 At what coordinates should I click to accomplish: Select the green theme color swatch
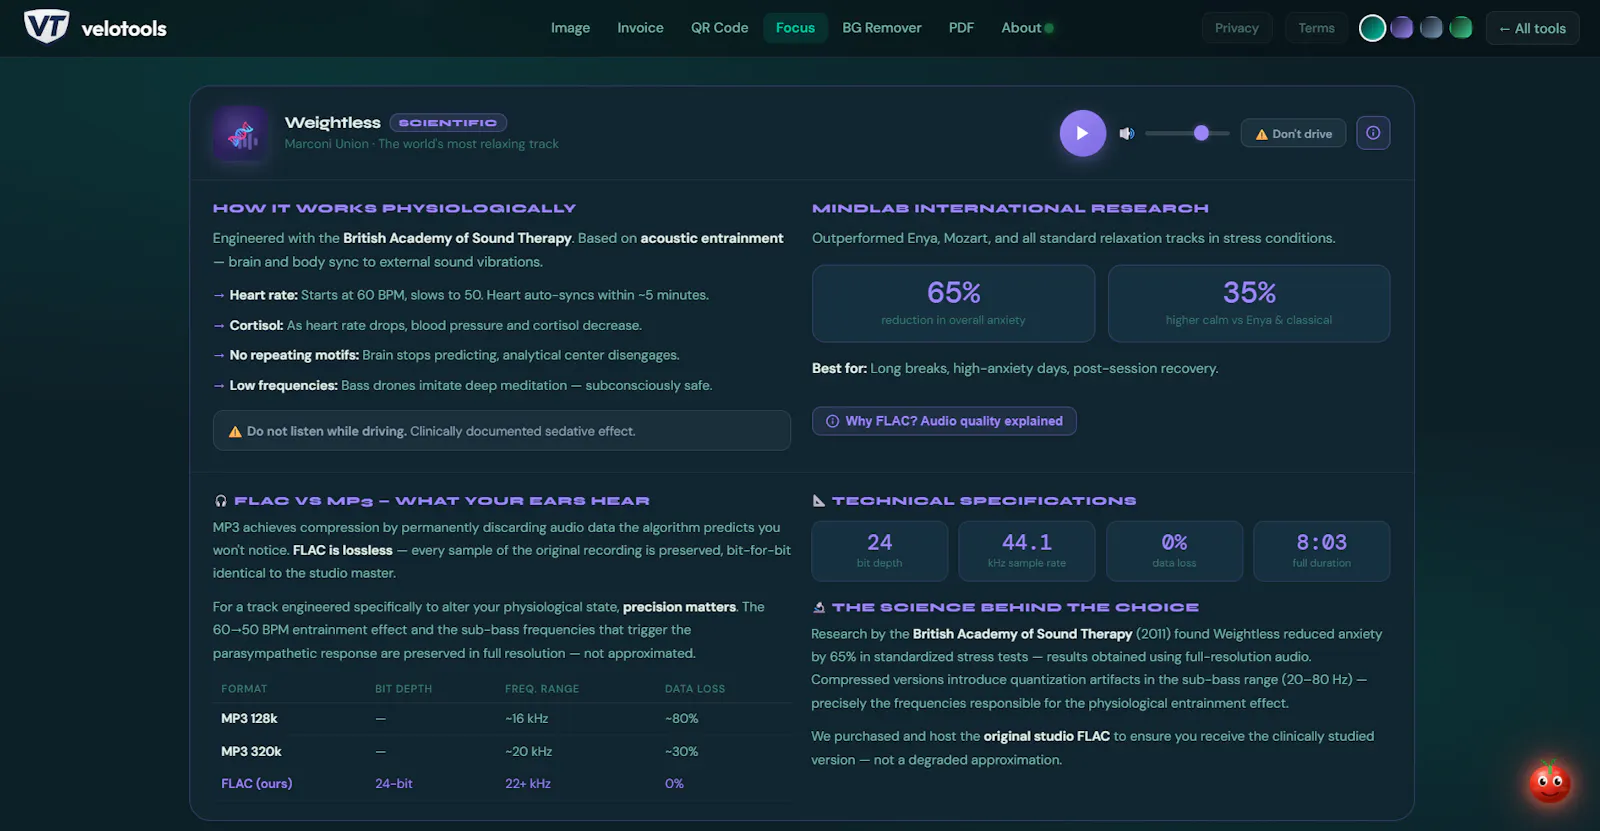[1461, 28]
